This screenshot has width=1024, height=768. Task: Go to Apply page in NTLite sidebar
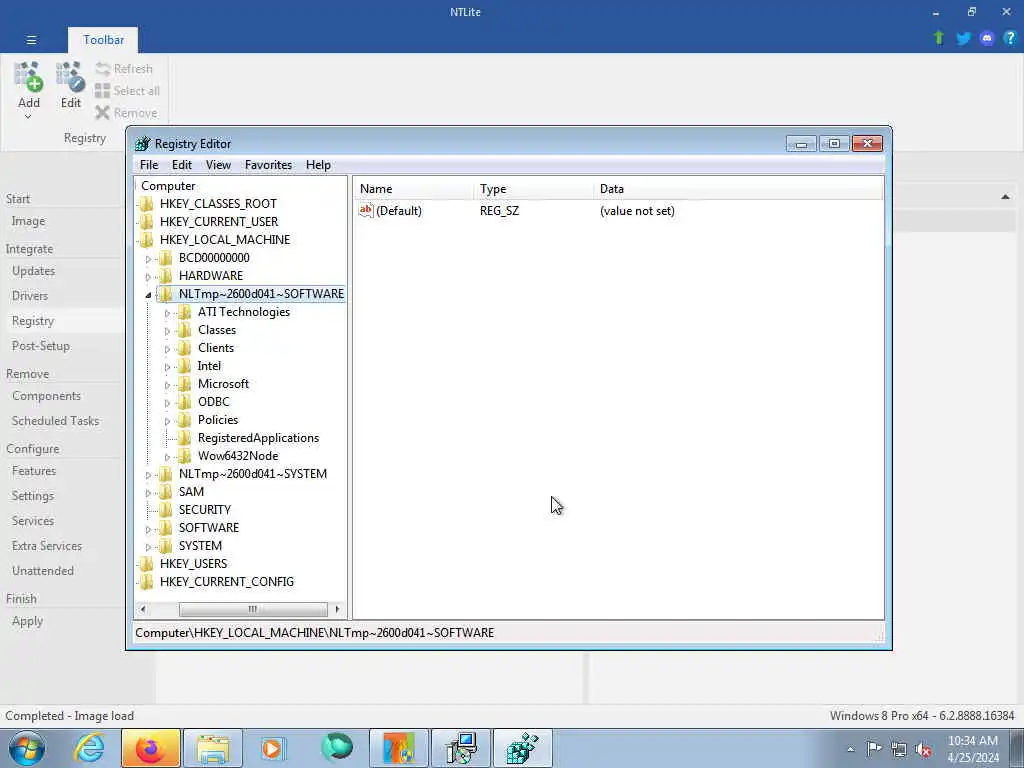pos(27,622)
